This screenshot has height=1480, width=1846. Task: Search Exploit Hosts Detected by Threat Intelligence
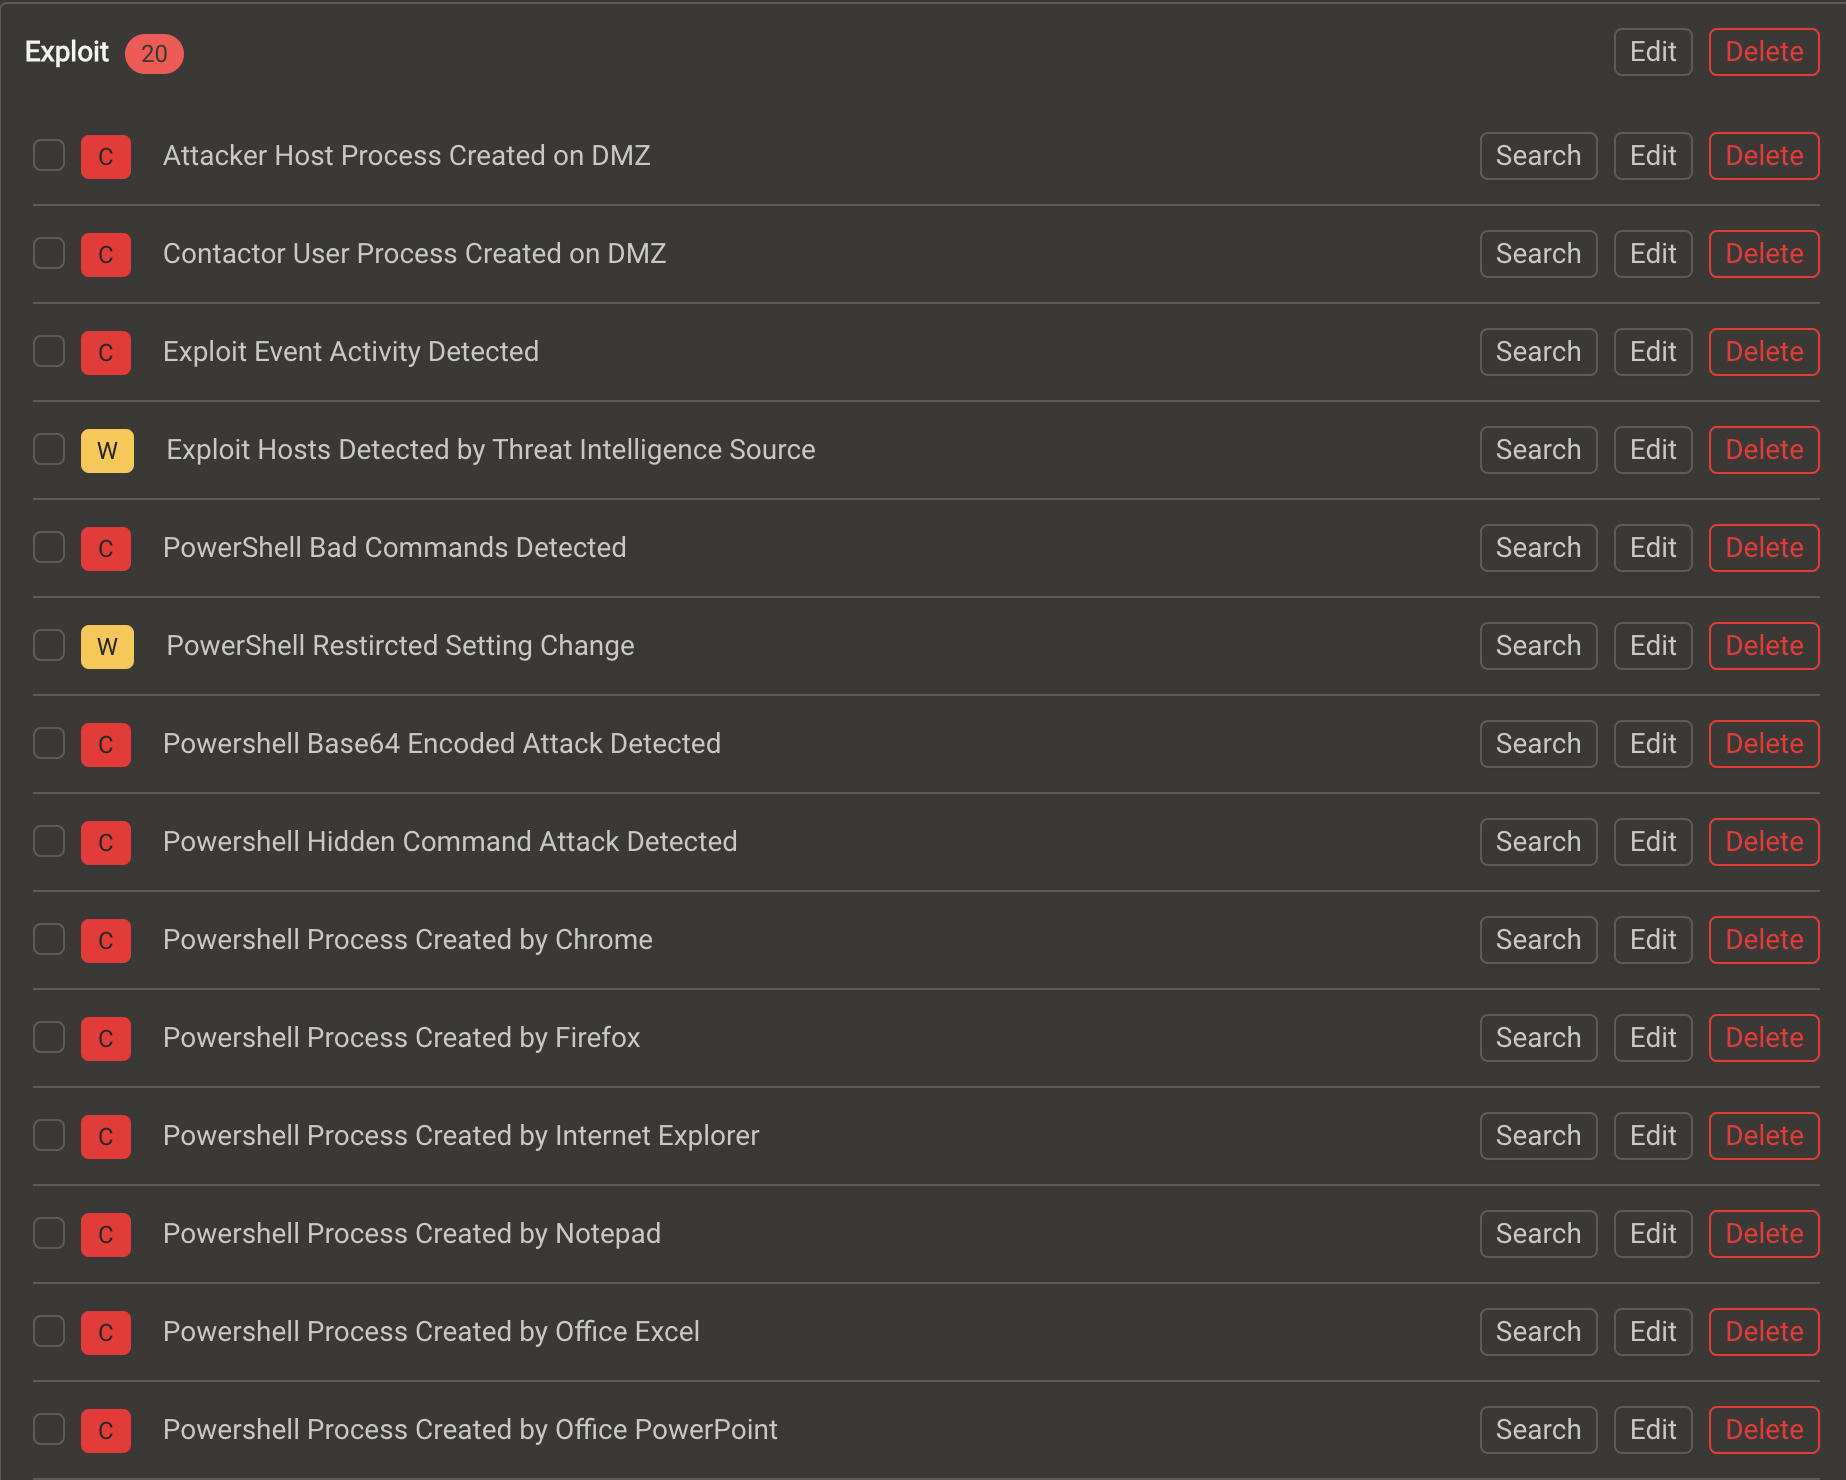pyautogui.click(x=1538, y=450)
